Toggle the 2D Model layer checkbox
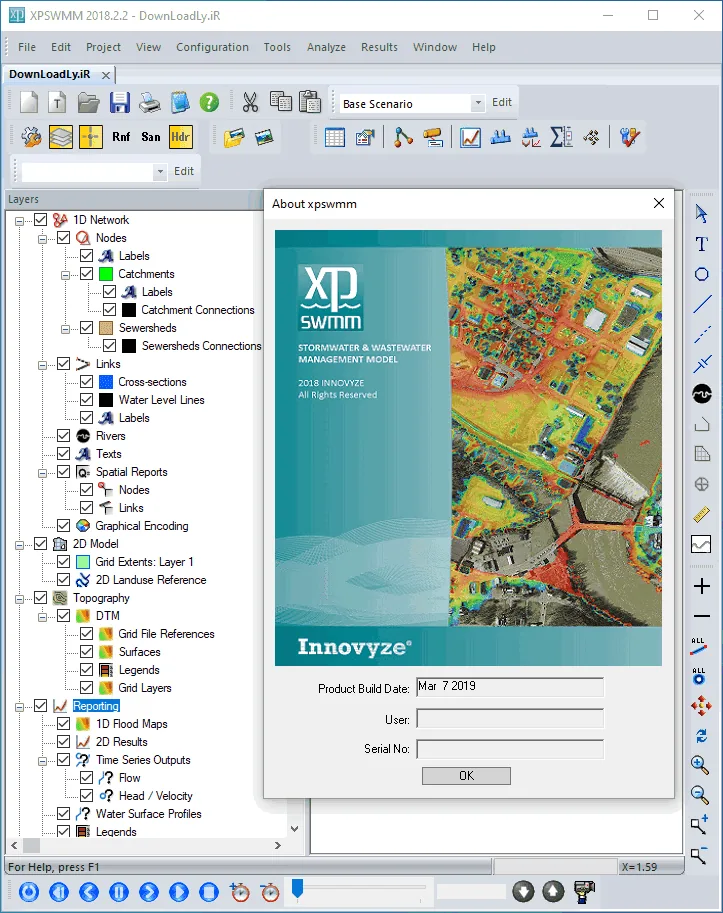The height and width of the screenshot is (913, 723). 40,544
